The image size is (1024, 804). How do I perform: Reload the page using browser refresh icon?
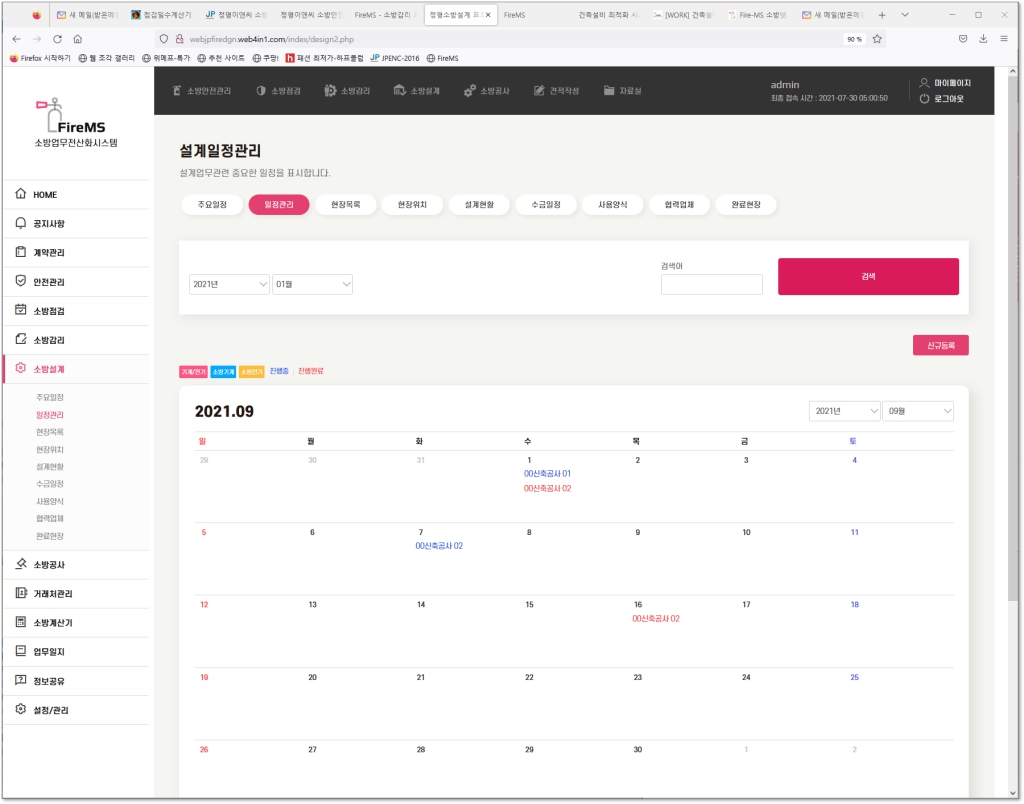57,39
